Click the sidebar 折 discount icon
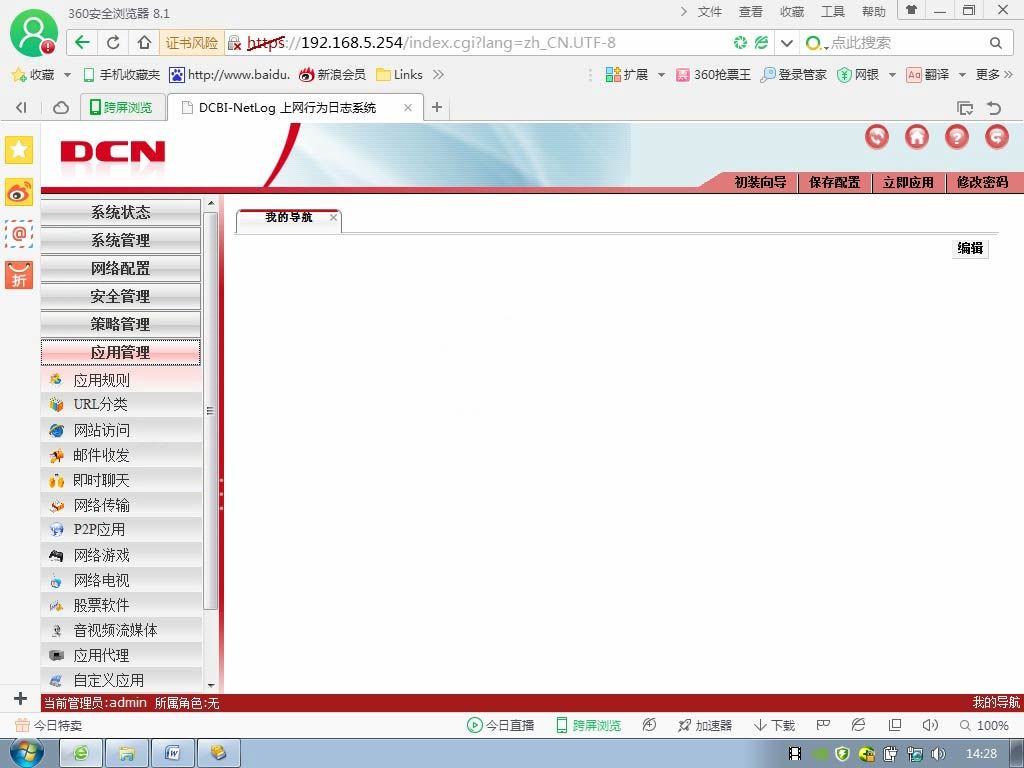 (19, 275)
